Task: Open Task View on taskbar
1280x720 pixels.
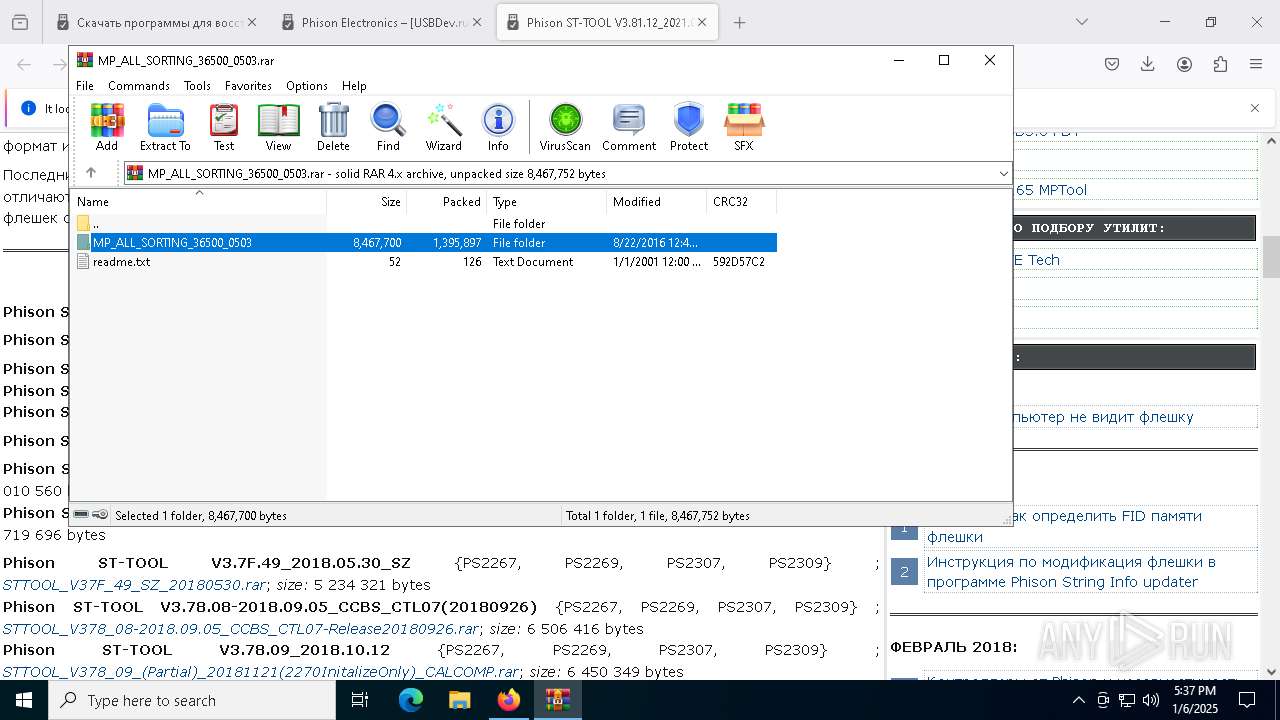Action: click(360, 700)
